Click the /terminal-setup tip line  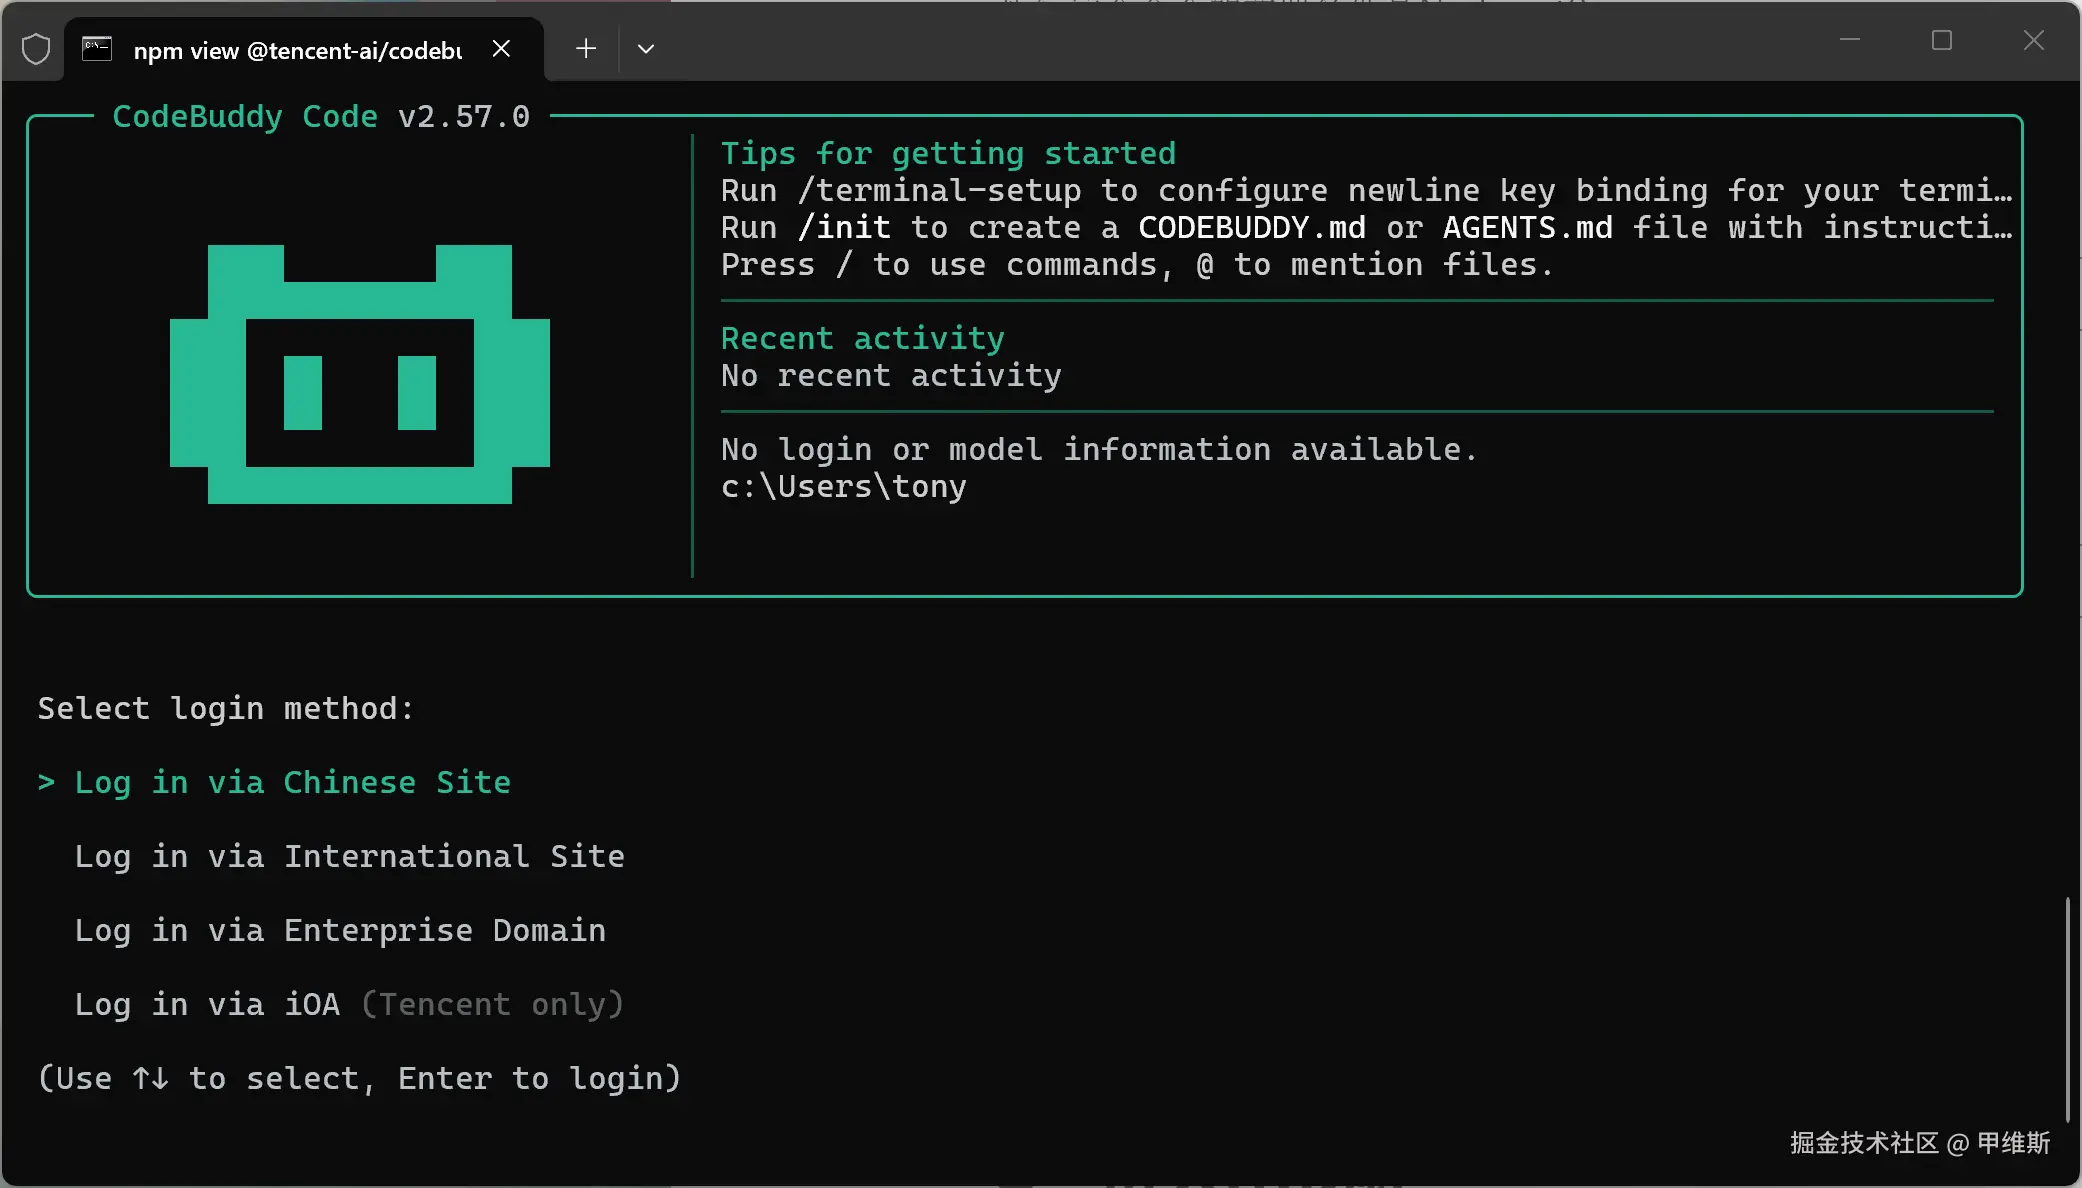point(1365,191)
